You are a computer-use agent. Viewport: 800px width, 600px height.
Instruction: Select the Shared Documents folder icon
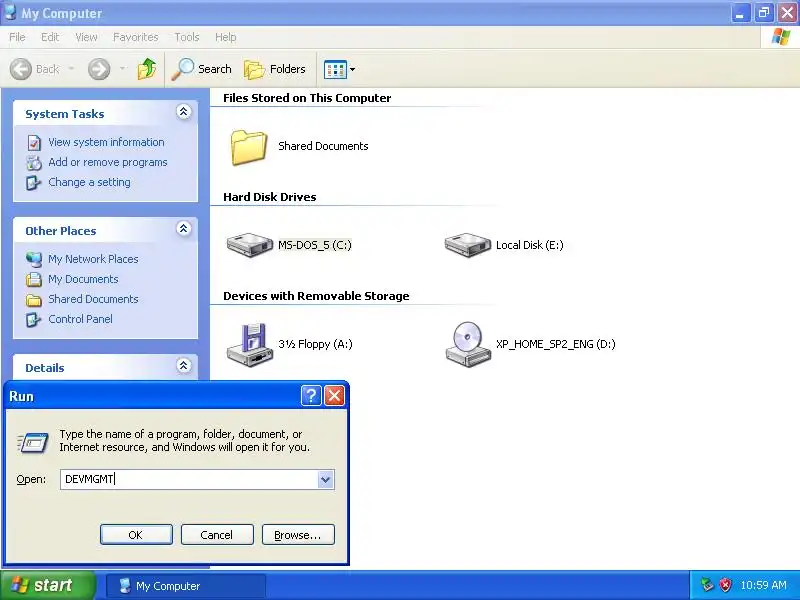(248, 147)
